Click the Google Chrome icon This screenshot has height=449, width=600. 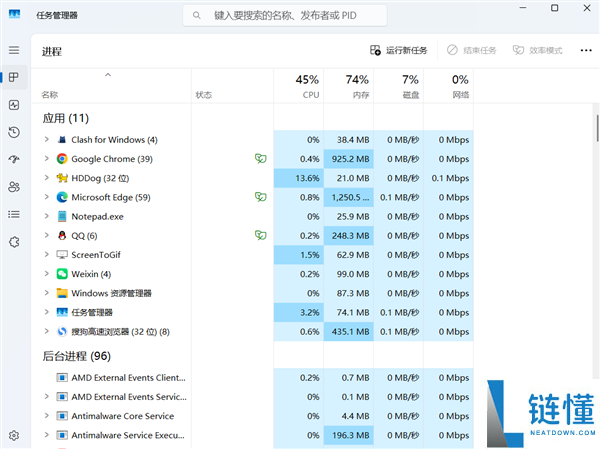point(62,159)
